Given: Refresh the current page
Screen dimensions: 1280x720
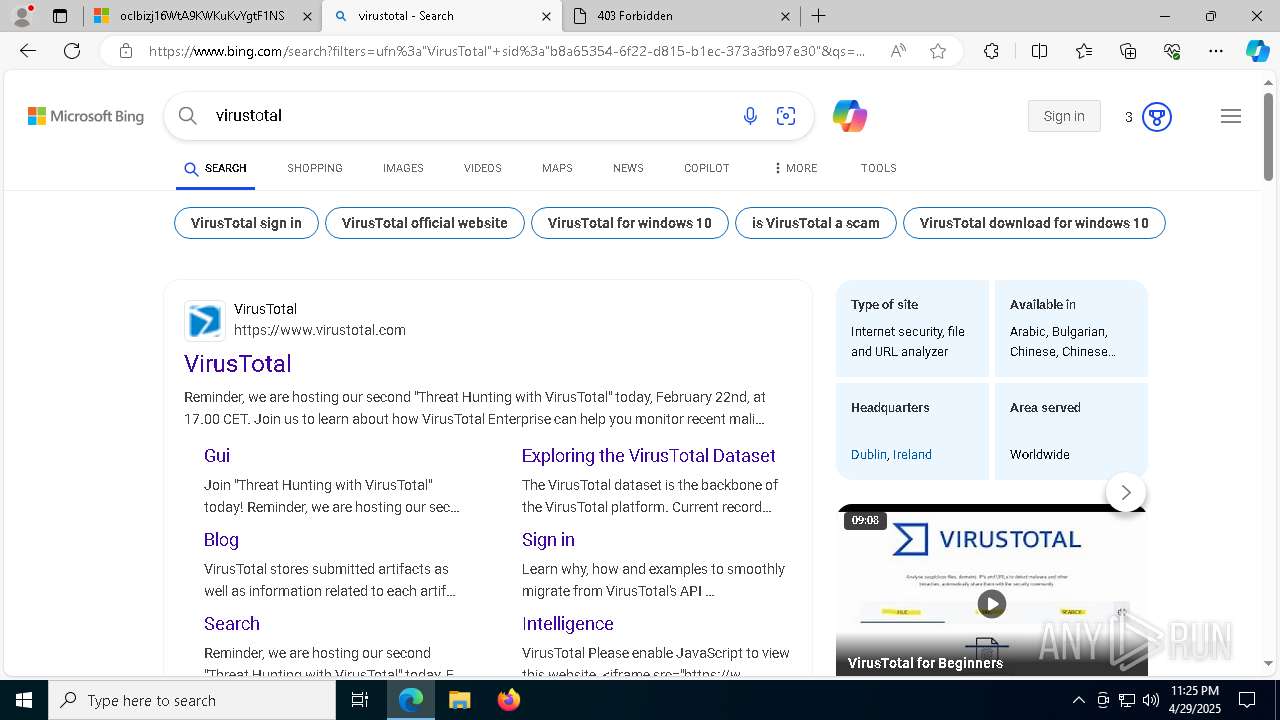Looking at the screenshot, I should (72, 51).
